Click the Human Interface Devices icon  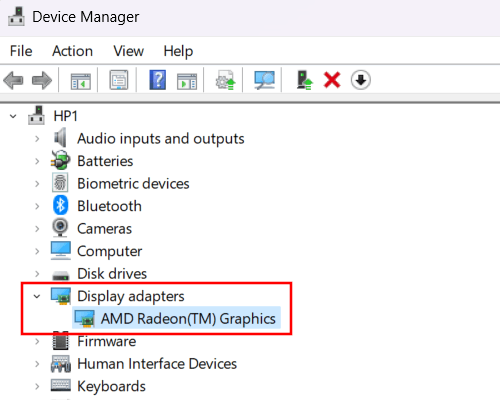tap(61, 364)
